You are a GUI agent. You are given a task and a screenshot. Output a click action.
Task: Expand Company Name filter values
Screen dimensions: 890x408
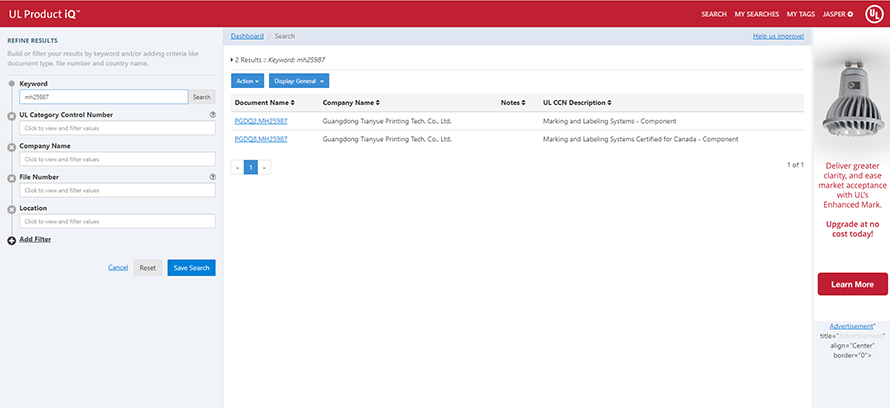(x=117, y=159)
